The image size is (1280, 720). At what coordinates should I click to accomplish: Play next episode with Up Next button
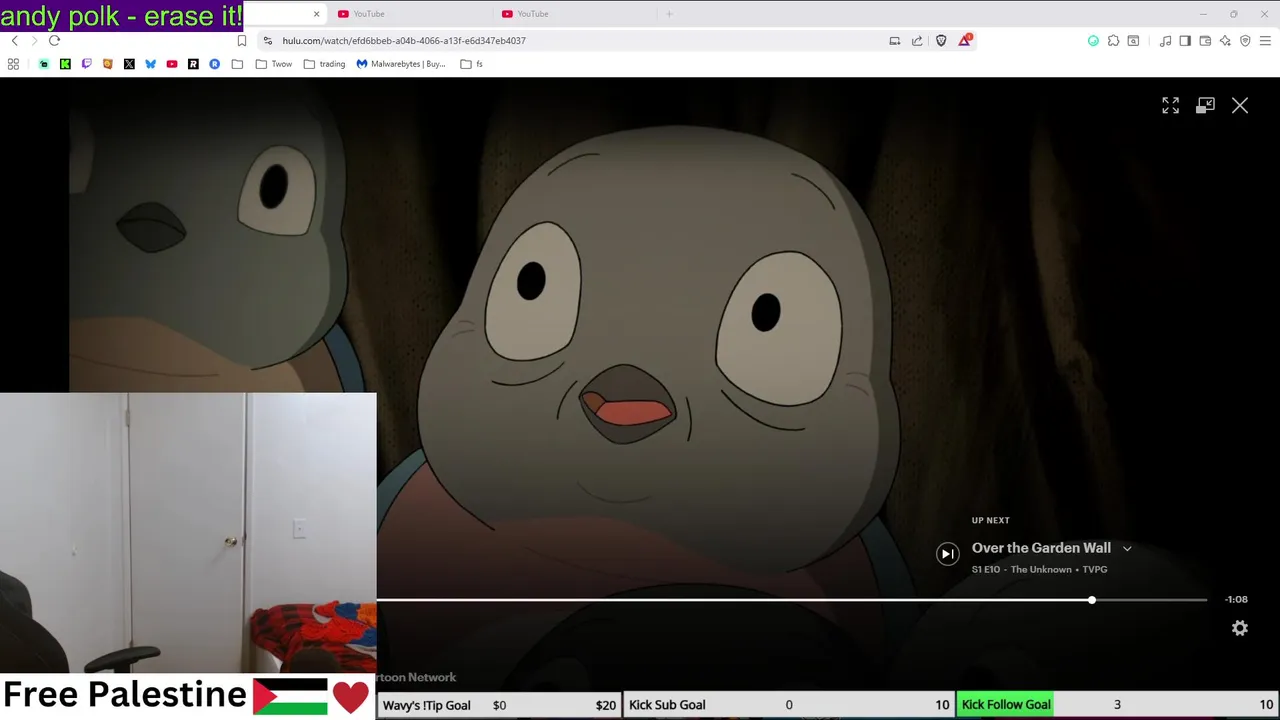947,553
